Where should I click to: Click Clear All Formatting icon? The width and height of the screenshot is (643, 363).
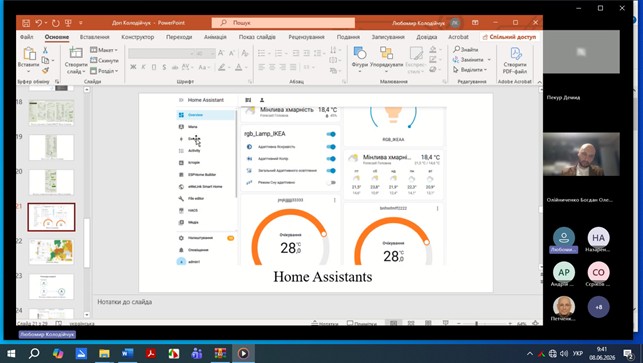(245, 53)
